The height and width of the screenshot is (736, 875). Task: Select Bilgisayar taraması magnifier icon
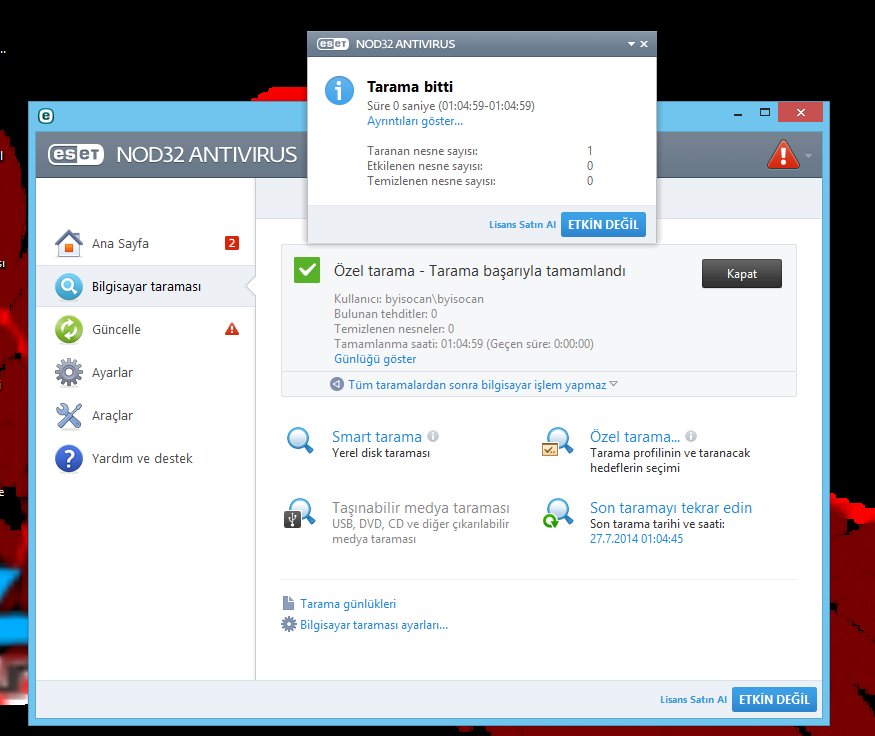pyautogui.click(x=69, y=286)
